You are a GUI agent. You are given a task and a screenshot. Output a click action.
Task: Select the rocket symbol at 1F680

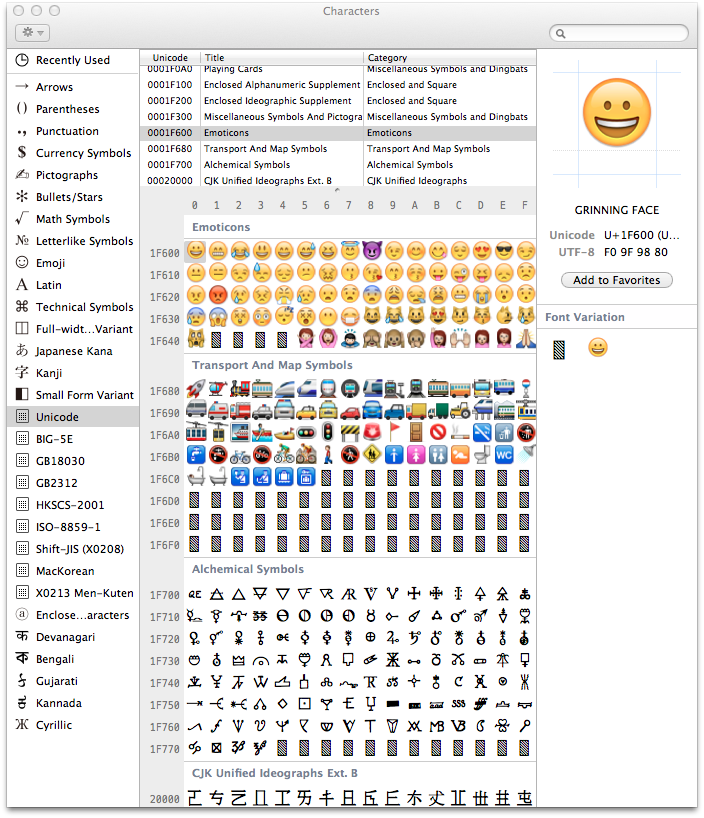(x=195, y=389)
